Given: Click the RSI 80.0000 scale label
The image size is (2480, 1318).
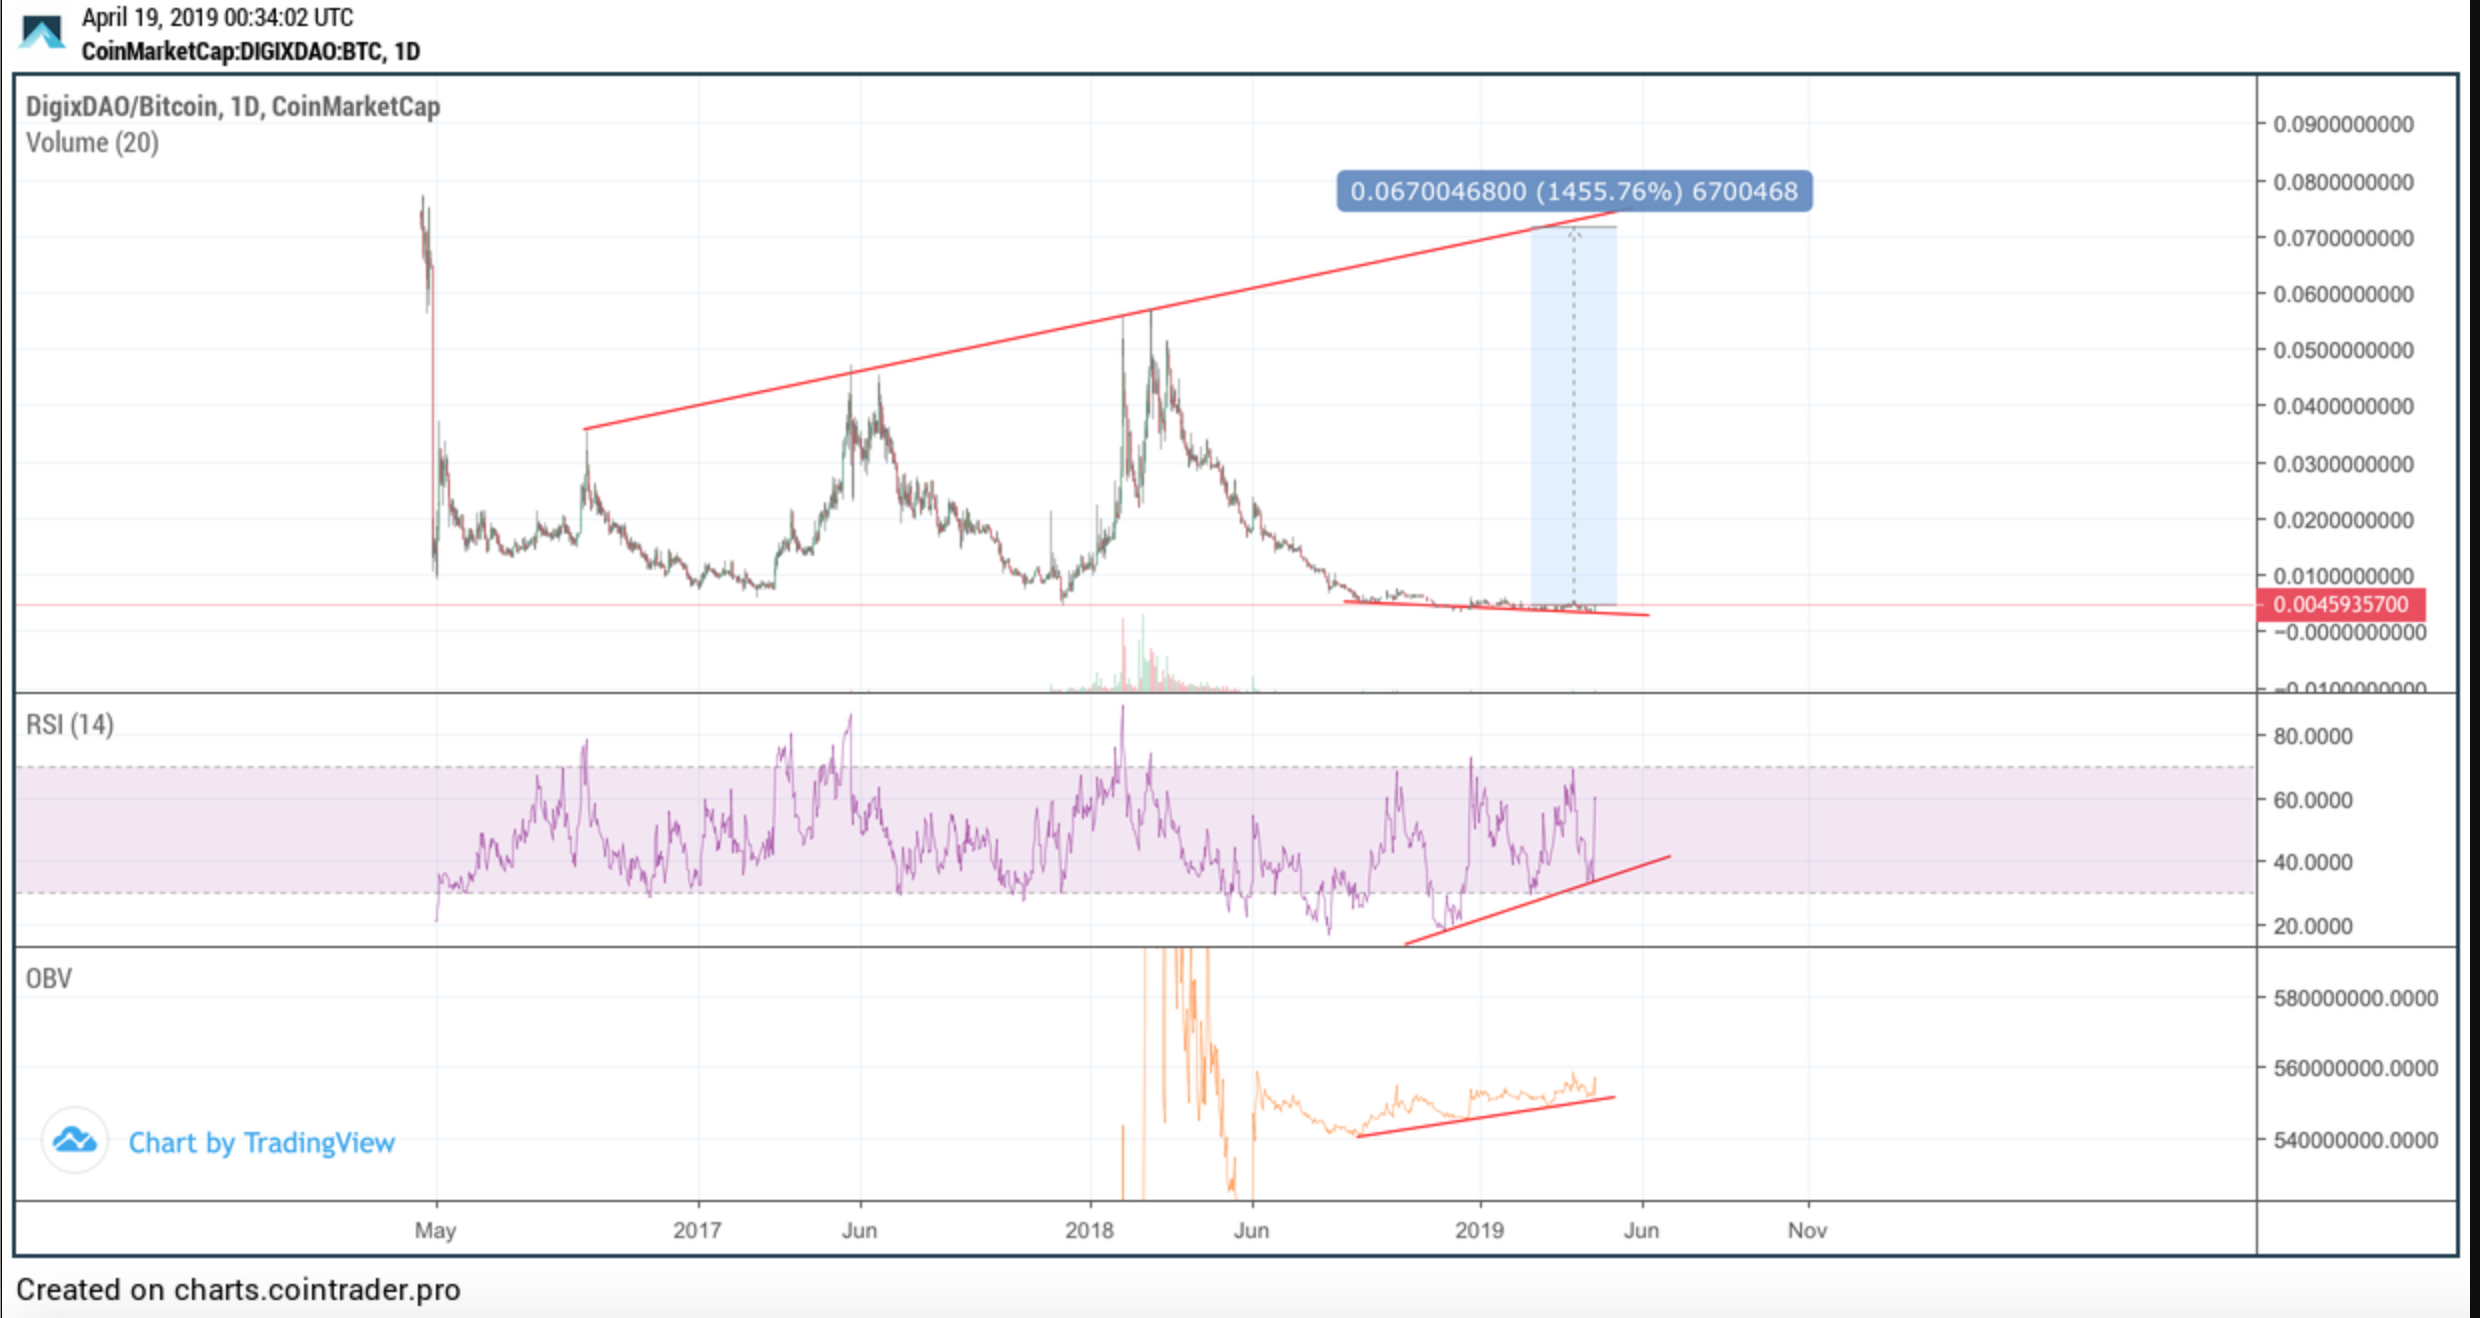Looking at the screenshot, I should (2312, 737).
